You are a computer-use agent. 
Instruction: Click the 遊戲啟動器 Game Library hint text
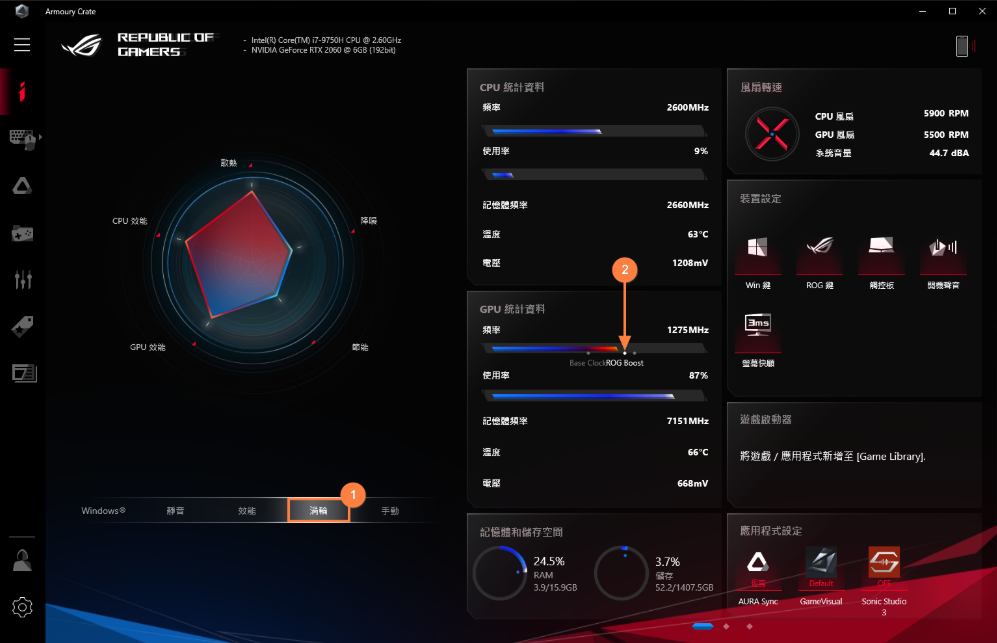[832, 456]
